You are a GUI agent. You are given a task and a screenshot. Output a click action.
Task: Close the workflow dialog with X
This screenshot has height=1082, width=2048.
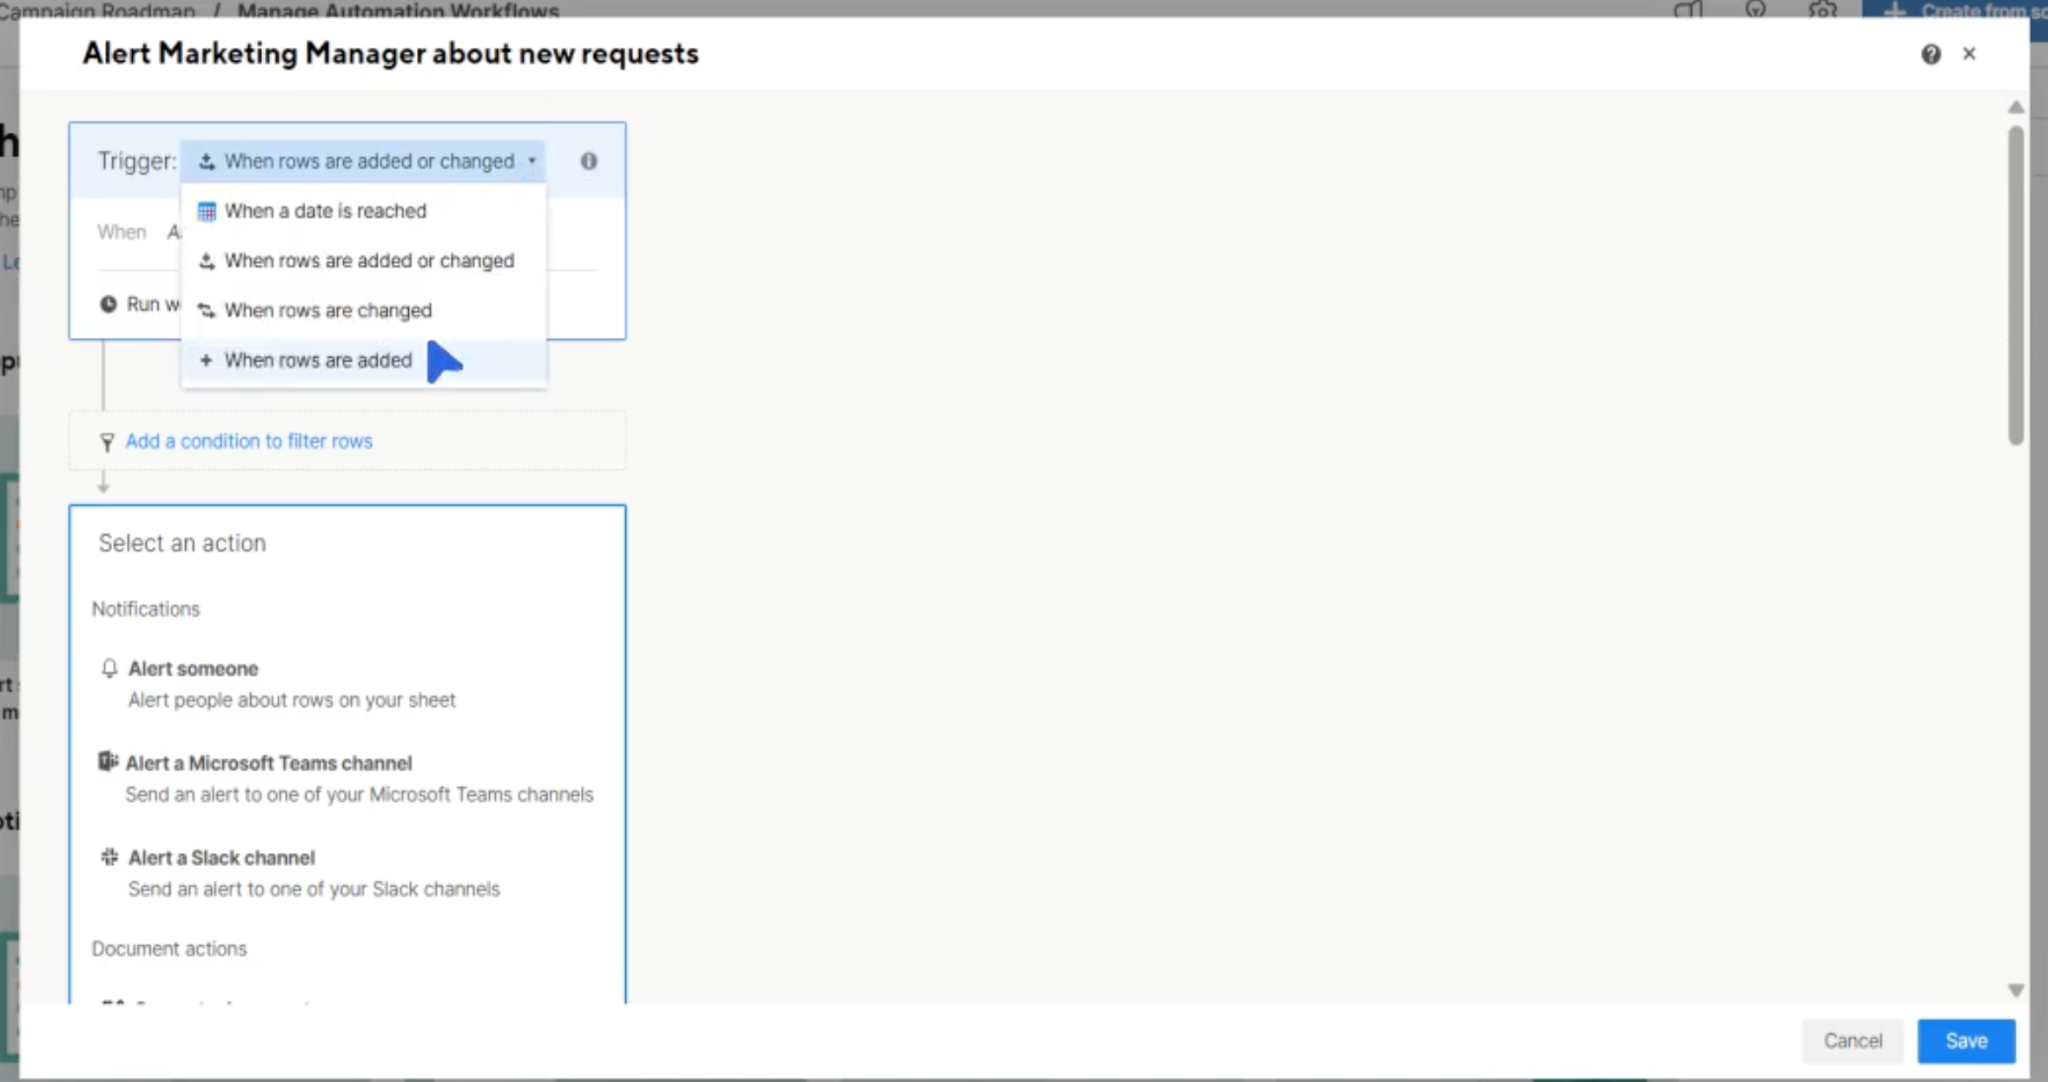tap(1969, 54)
